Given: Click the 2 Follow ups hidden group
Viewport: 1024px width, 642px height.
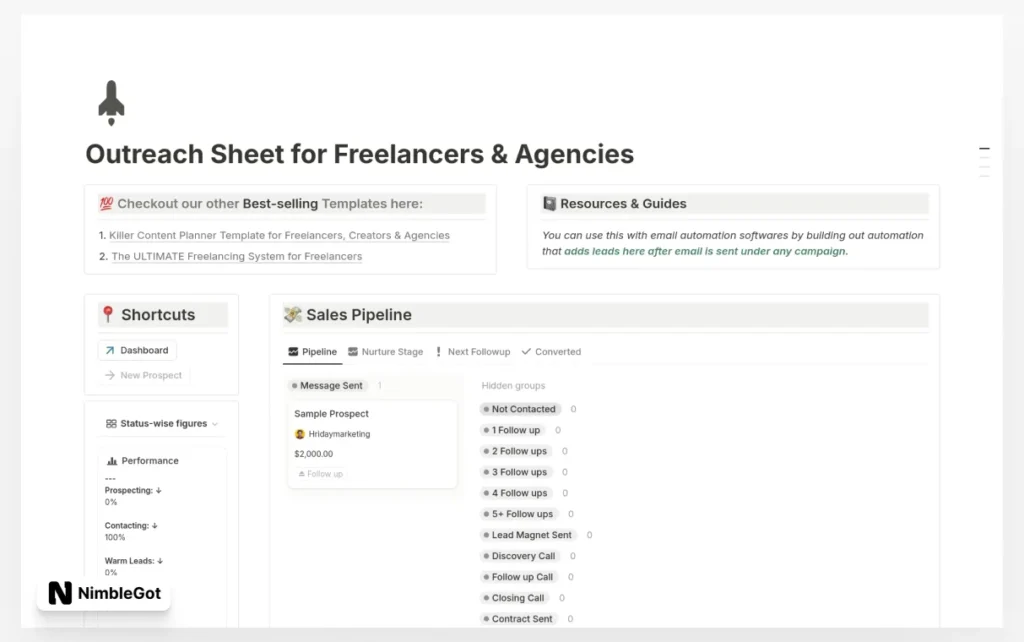Looking at the screenshot, I should [516, 451].
